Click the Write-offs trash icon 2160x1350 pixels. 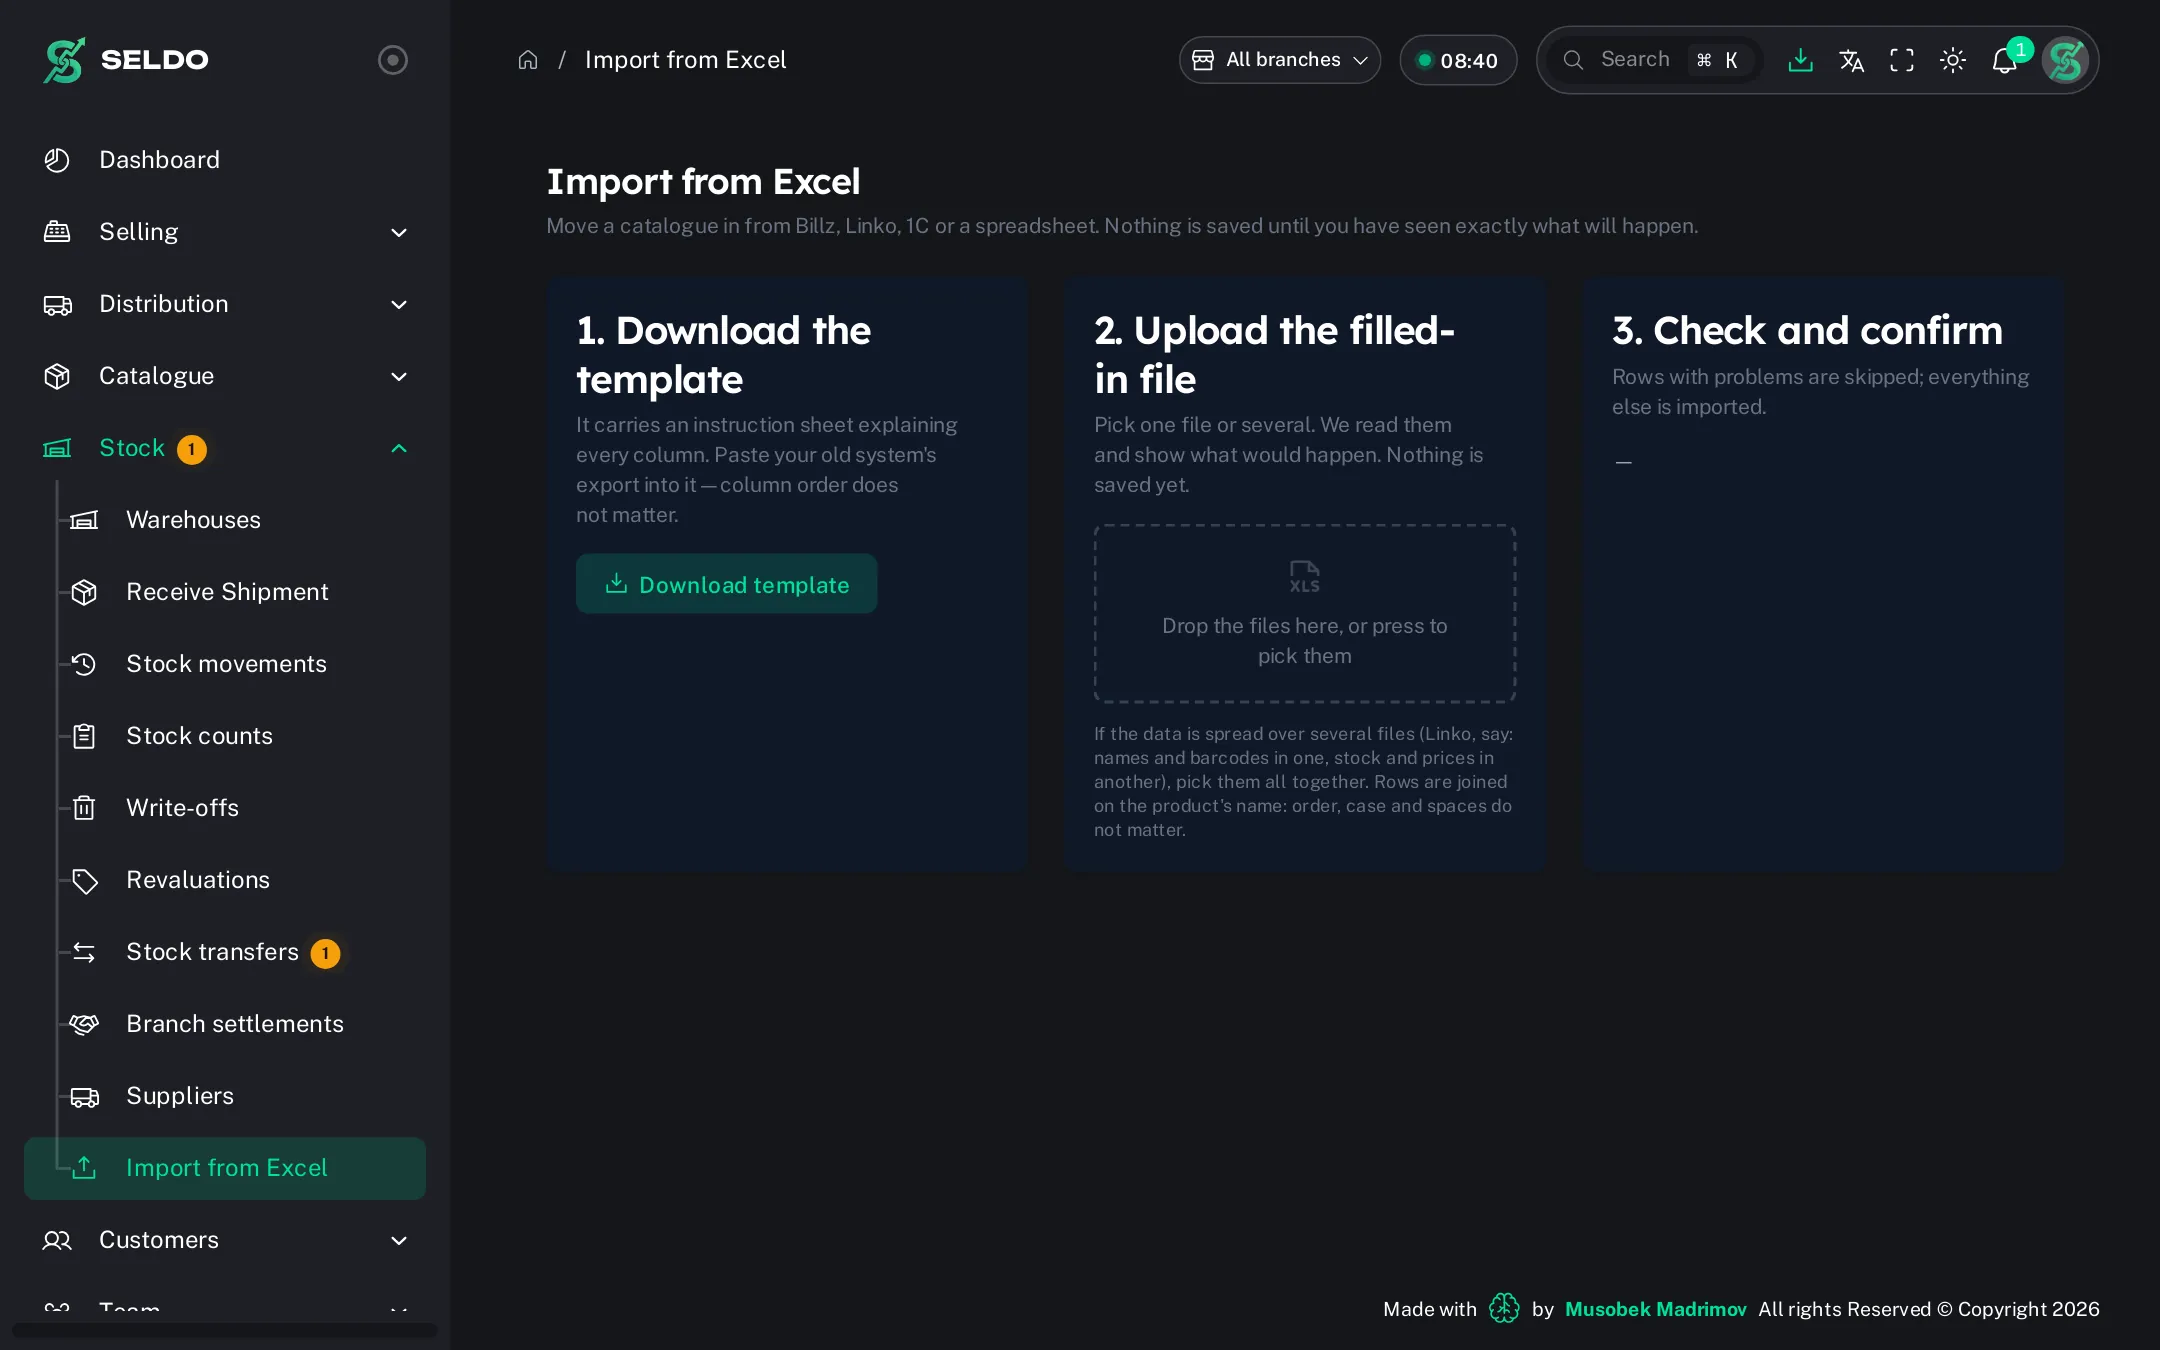pyautogui.click(x=84, y=808)
